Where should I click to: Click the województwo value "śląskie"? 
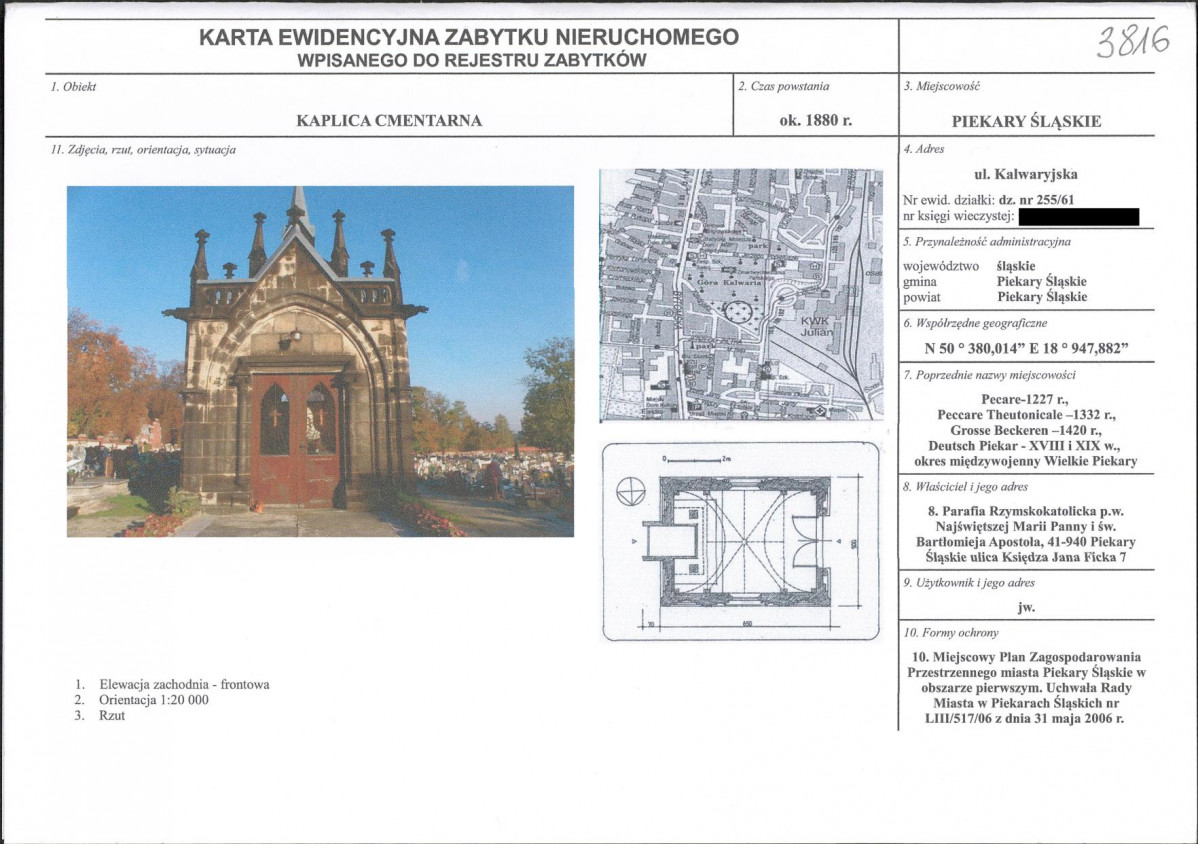(1016, 266)
